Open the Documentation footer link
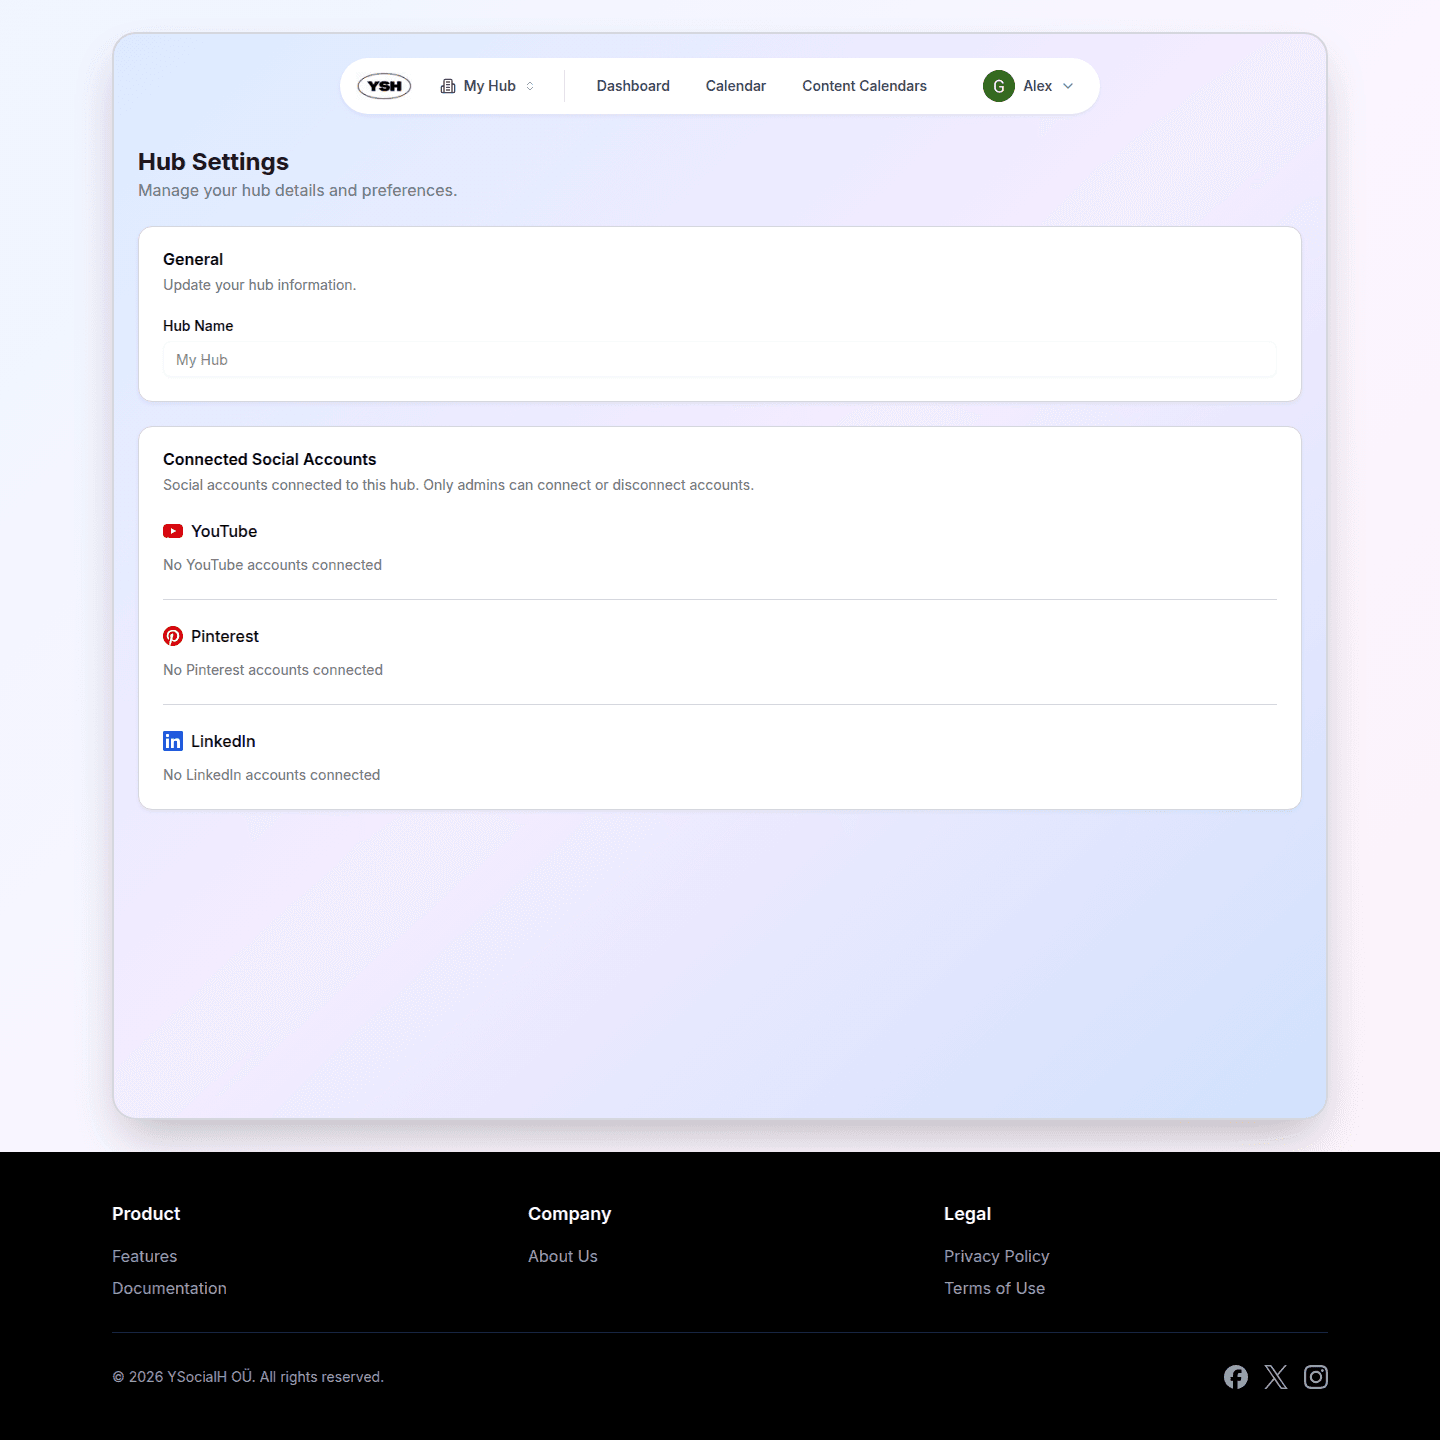1440x1440 pixels. click(169, 1288)
